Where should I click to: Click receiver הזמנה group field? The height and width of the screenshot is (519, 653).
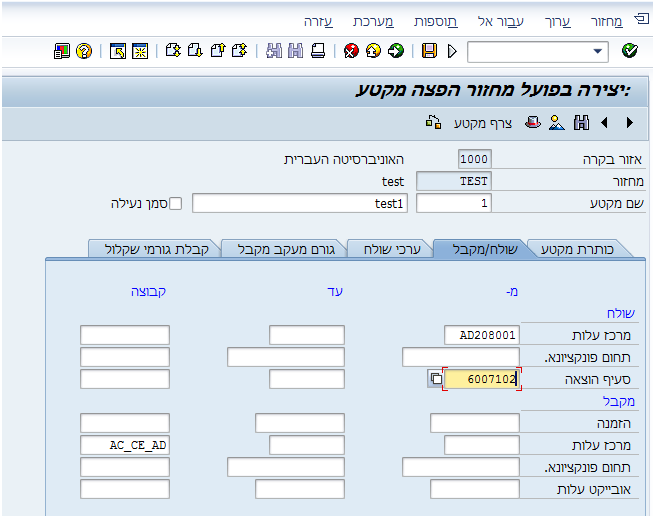click(125, 423)
